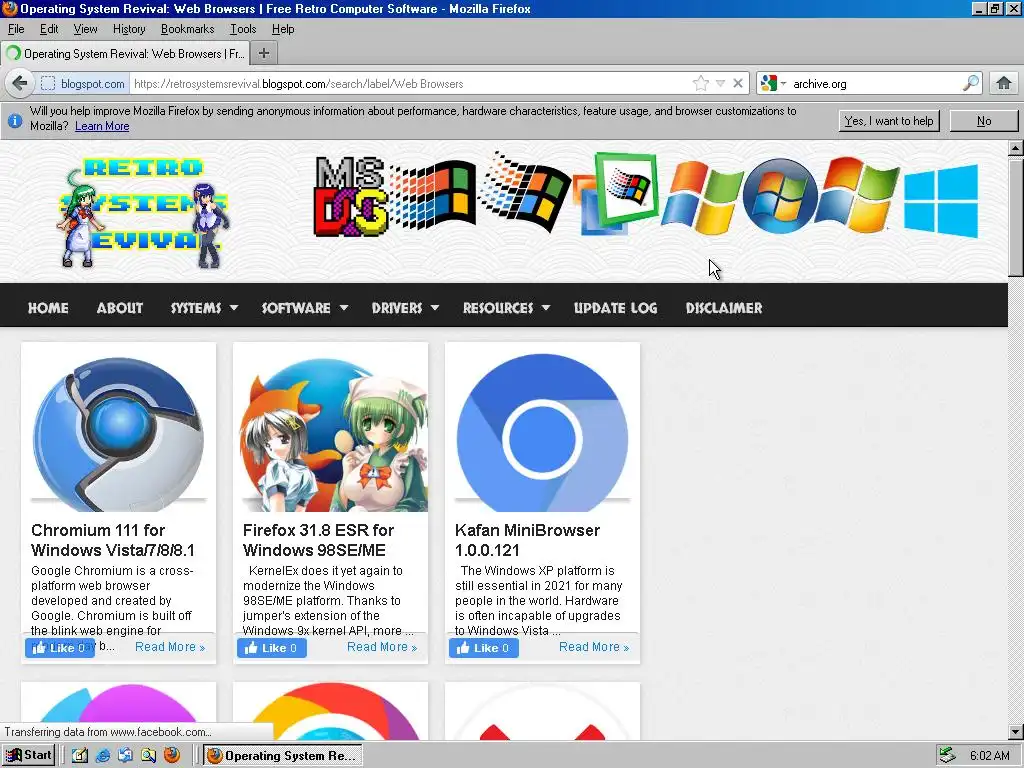Image resolution: width=1024 pixels, height=768 pixels.
Task: Read More on the Chromium 111 post
Action: [170, 647]
